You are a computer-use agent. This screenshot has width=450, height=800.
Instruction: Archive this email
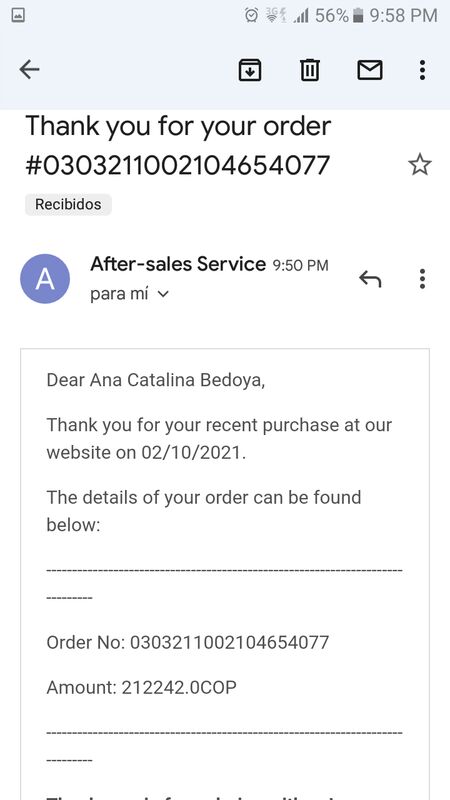click(250, 70)
